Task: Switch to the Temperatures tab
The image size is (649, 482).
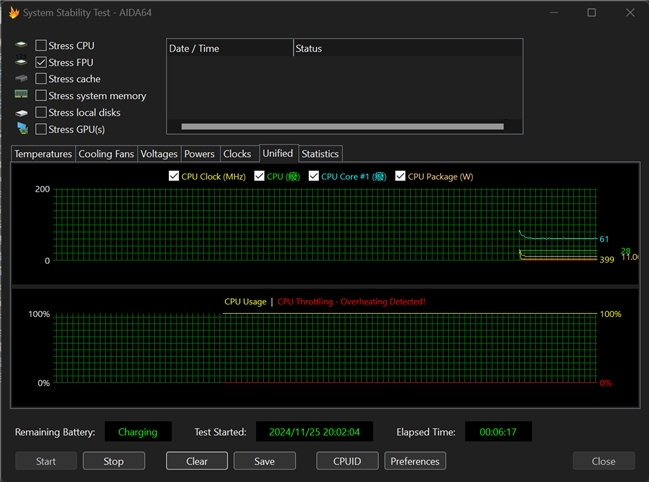Action: click(x=43, y=154)
